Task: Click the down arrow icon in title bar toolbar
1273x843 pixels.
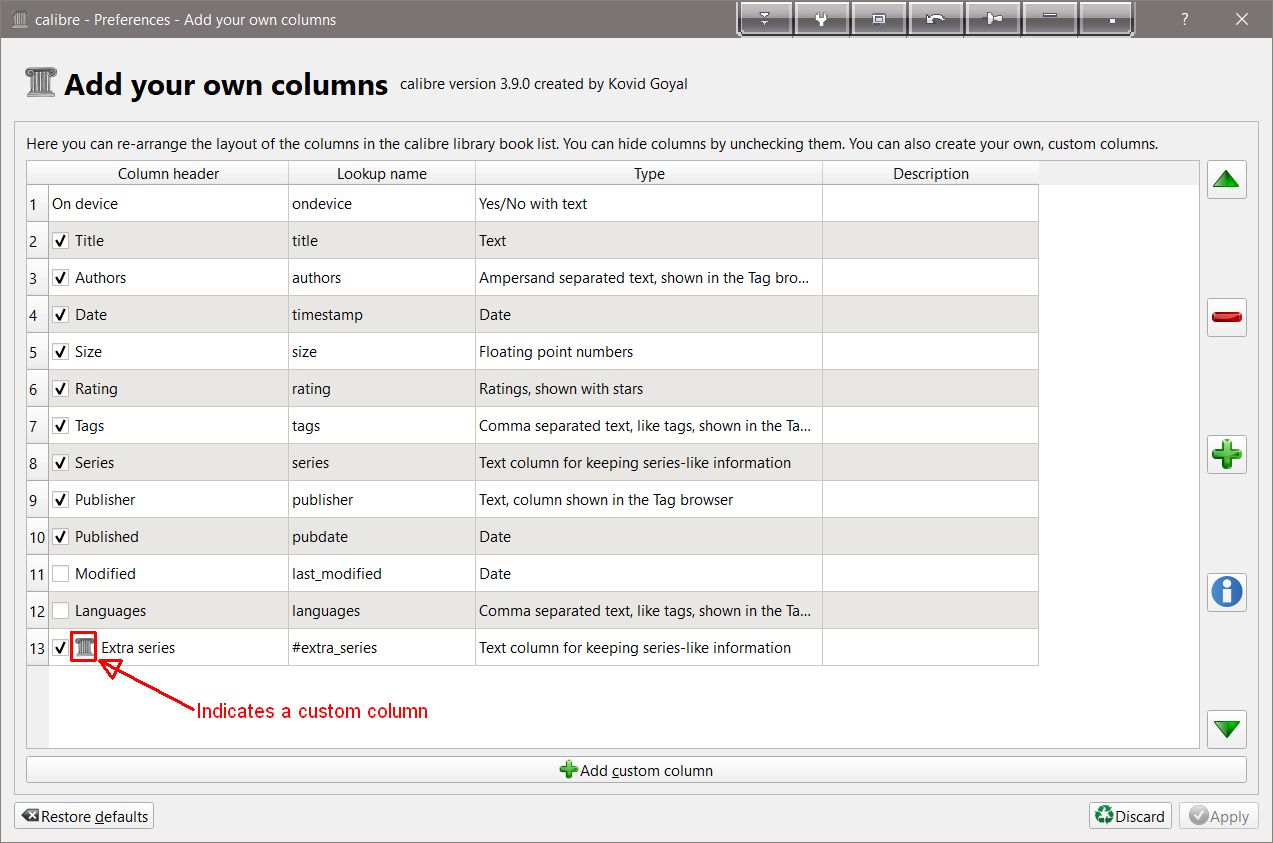Action: click(765, 19)
